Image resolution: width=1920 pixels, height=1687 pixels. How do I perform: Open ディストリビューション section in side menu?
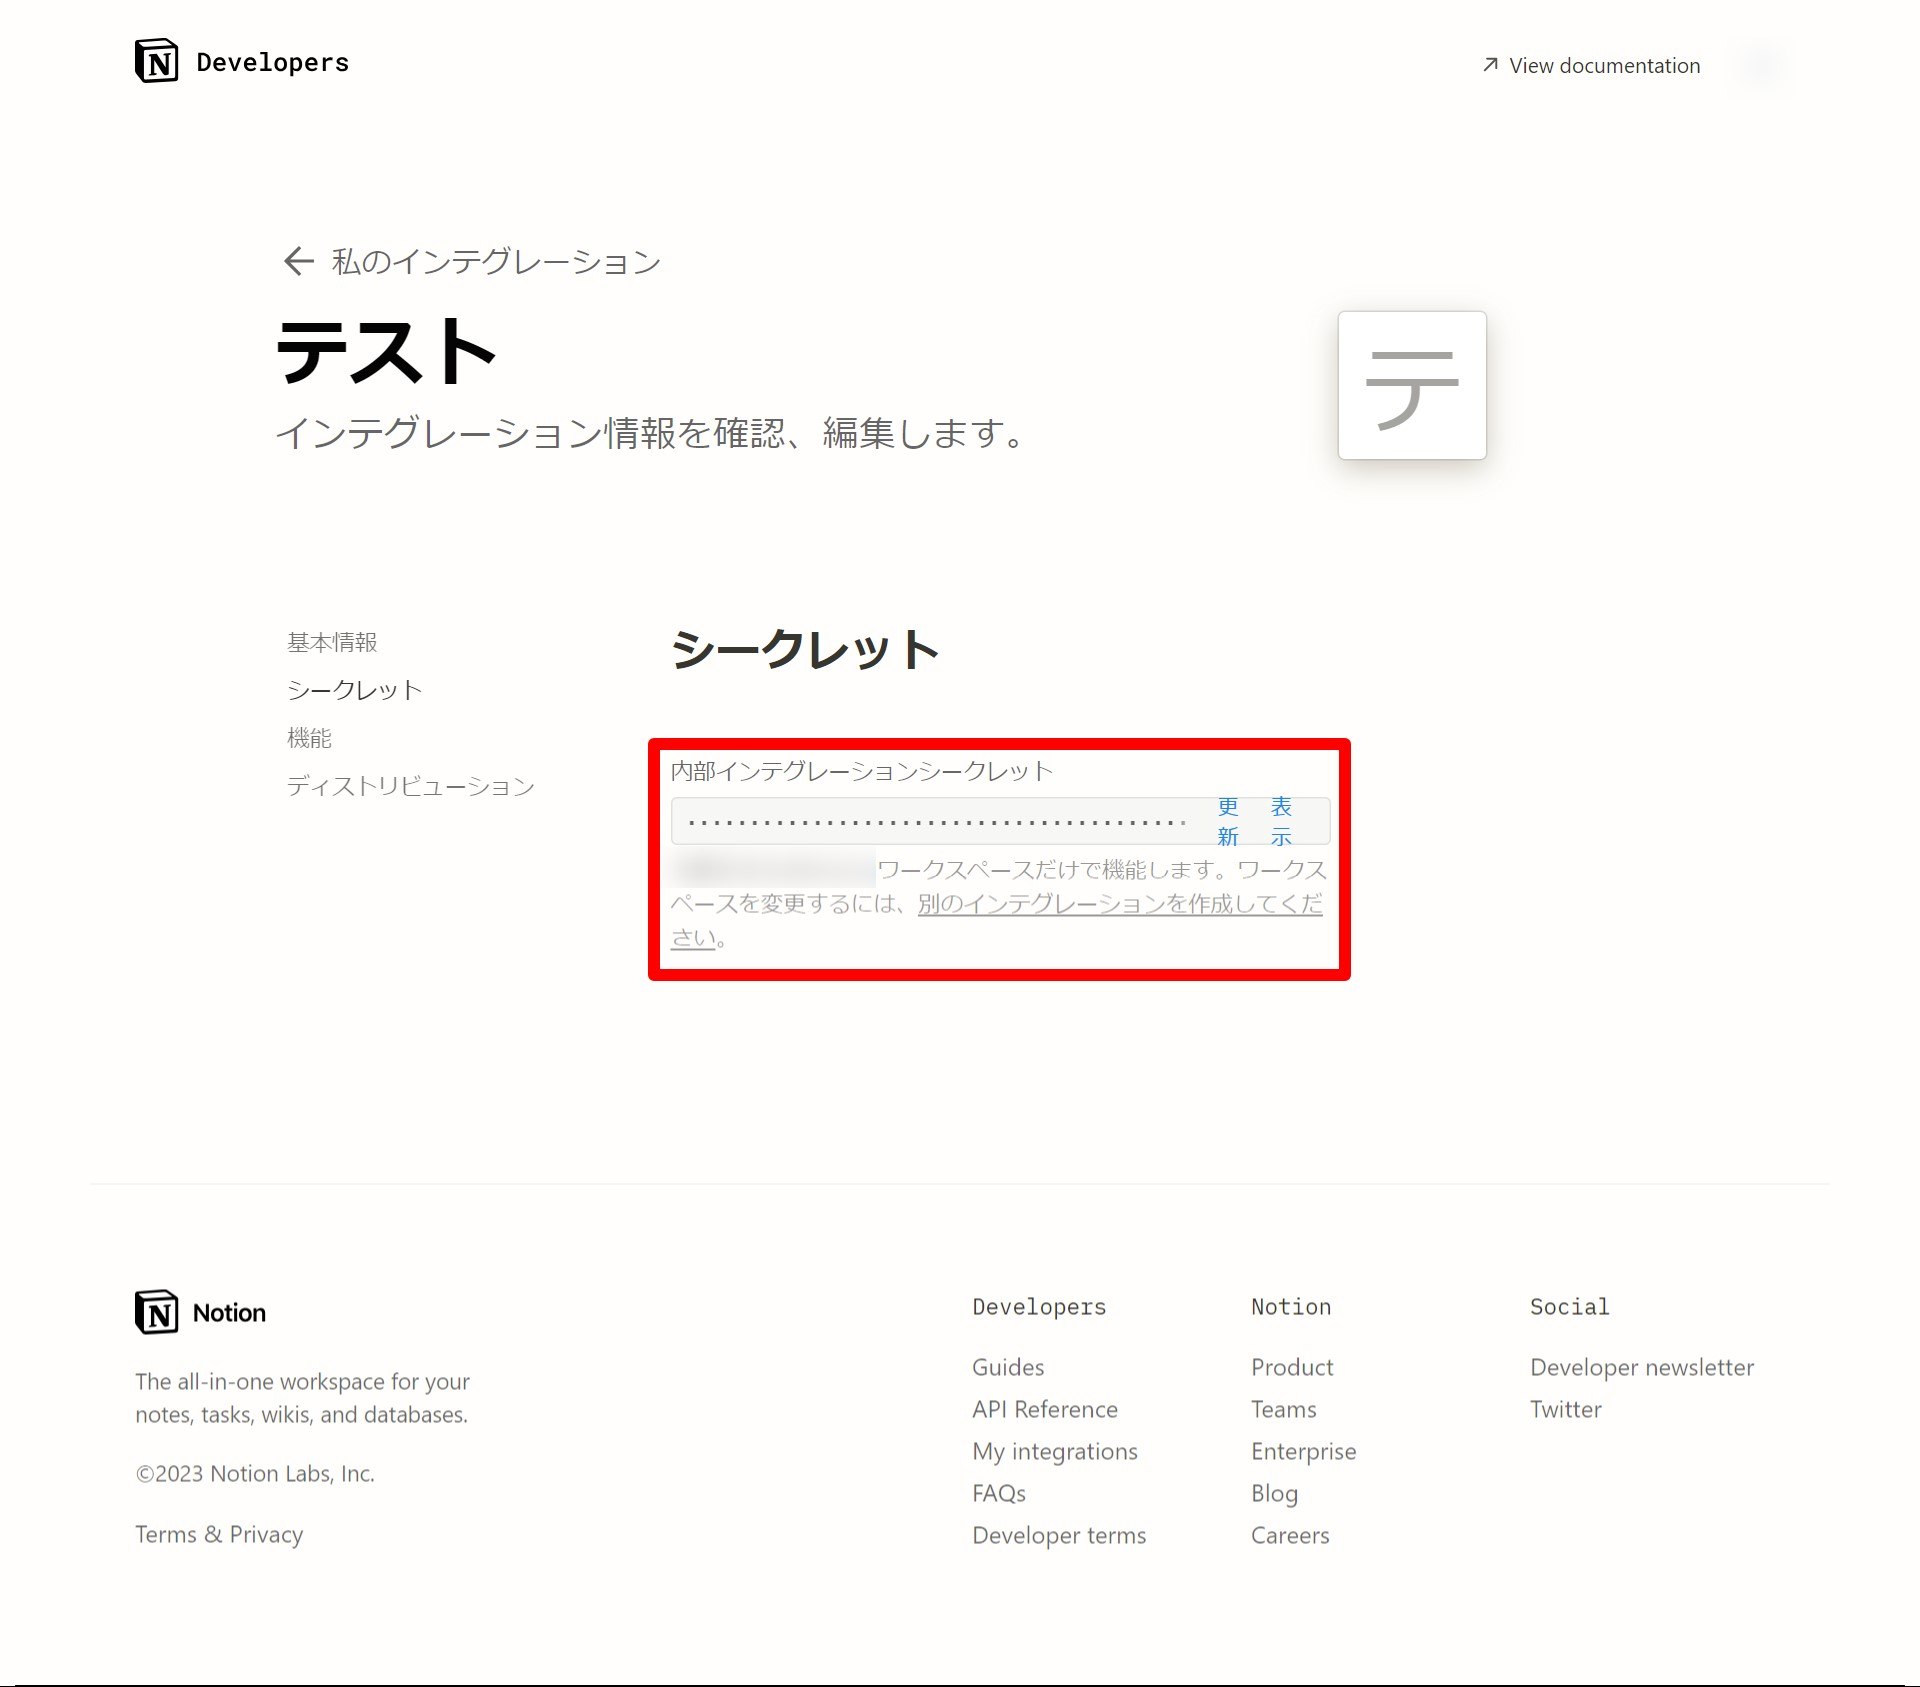tap(410, 786)
